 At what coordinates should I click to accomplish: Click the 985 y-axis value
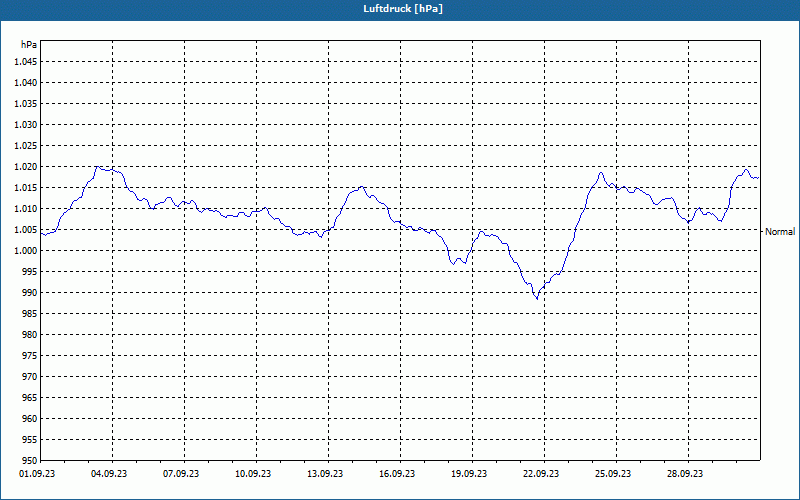point(30,314)
